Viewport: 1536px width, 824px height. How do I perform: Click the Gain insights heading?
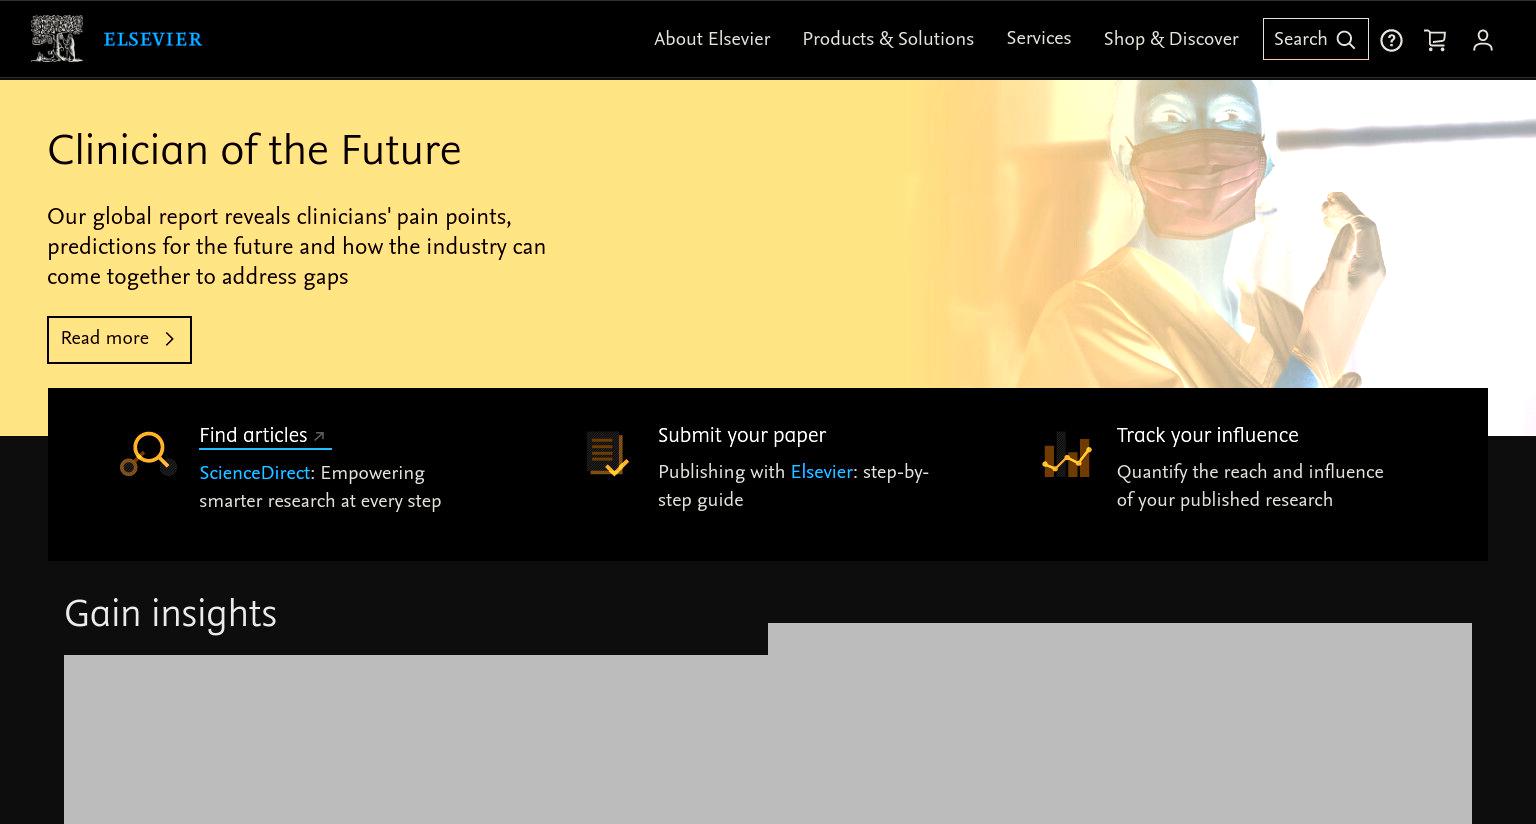170,614
